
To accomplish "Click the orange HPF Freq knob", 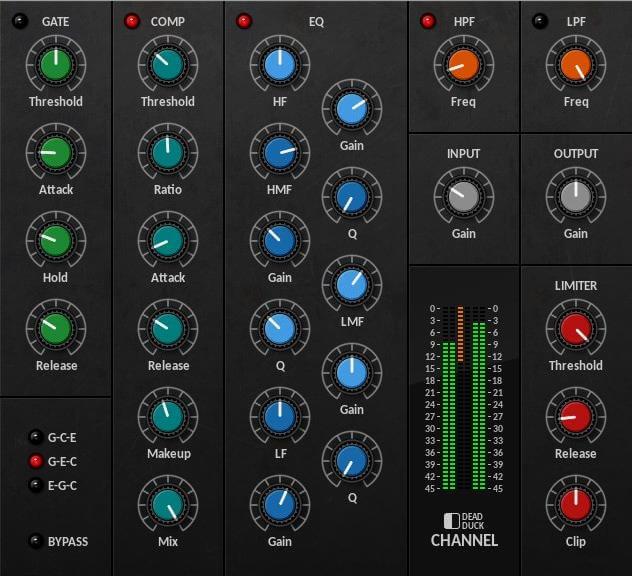I will pyautogui.click(x=464, y=65).
